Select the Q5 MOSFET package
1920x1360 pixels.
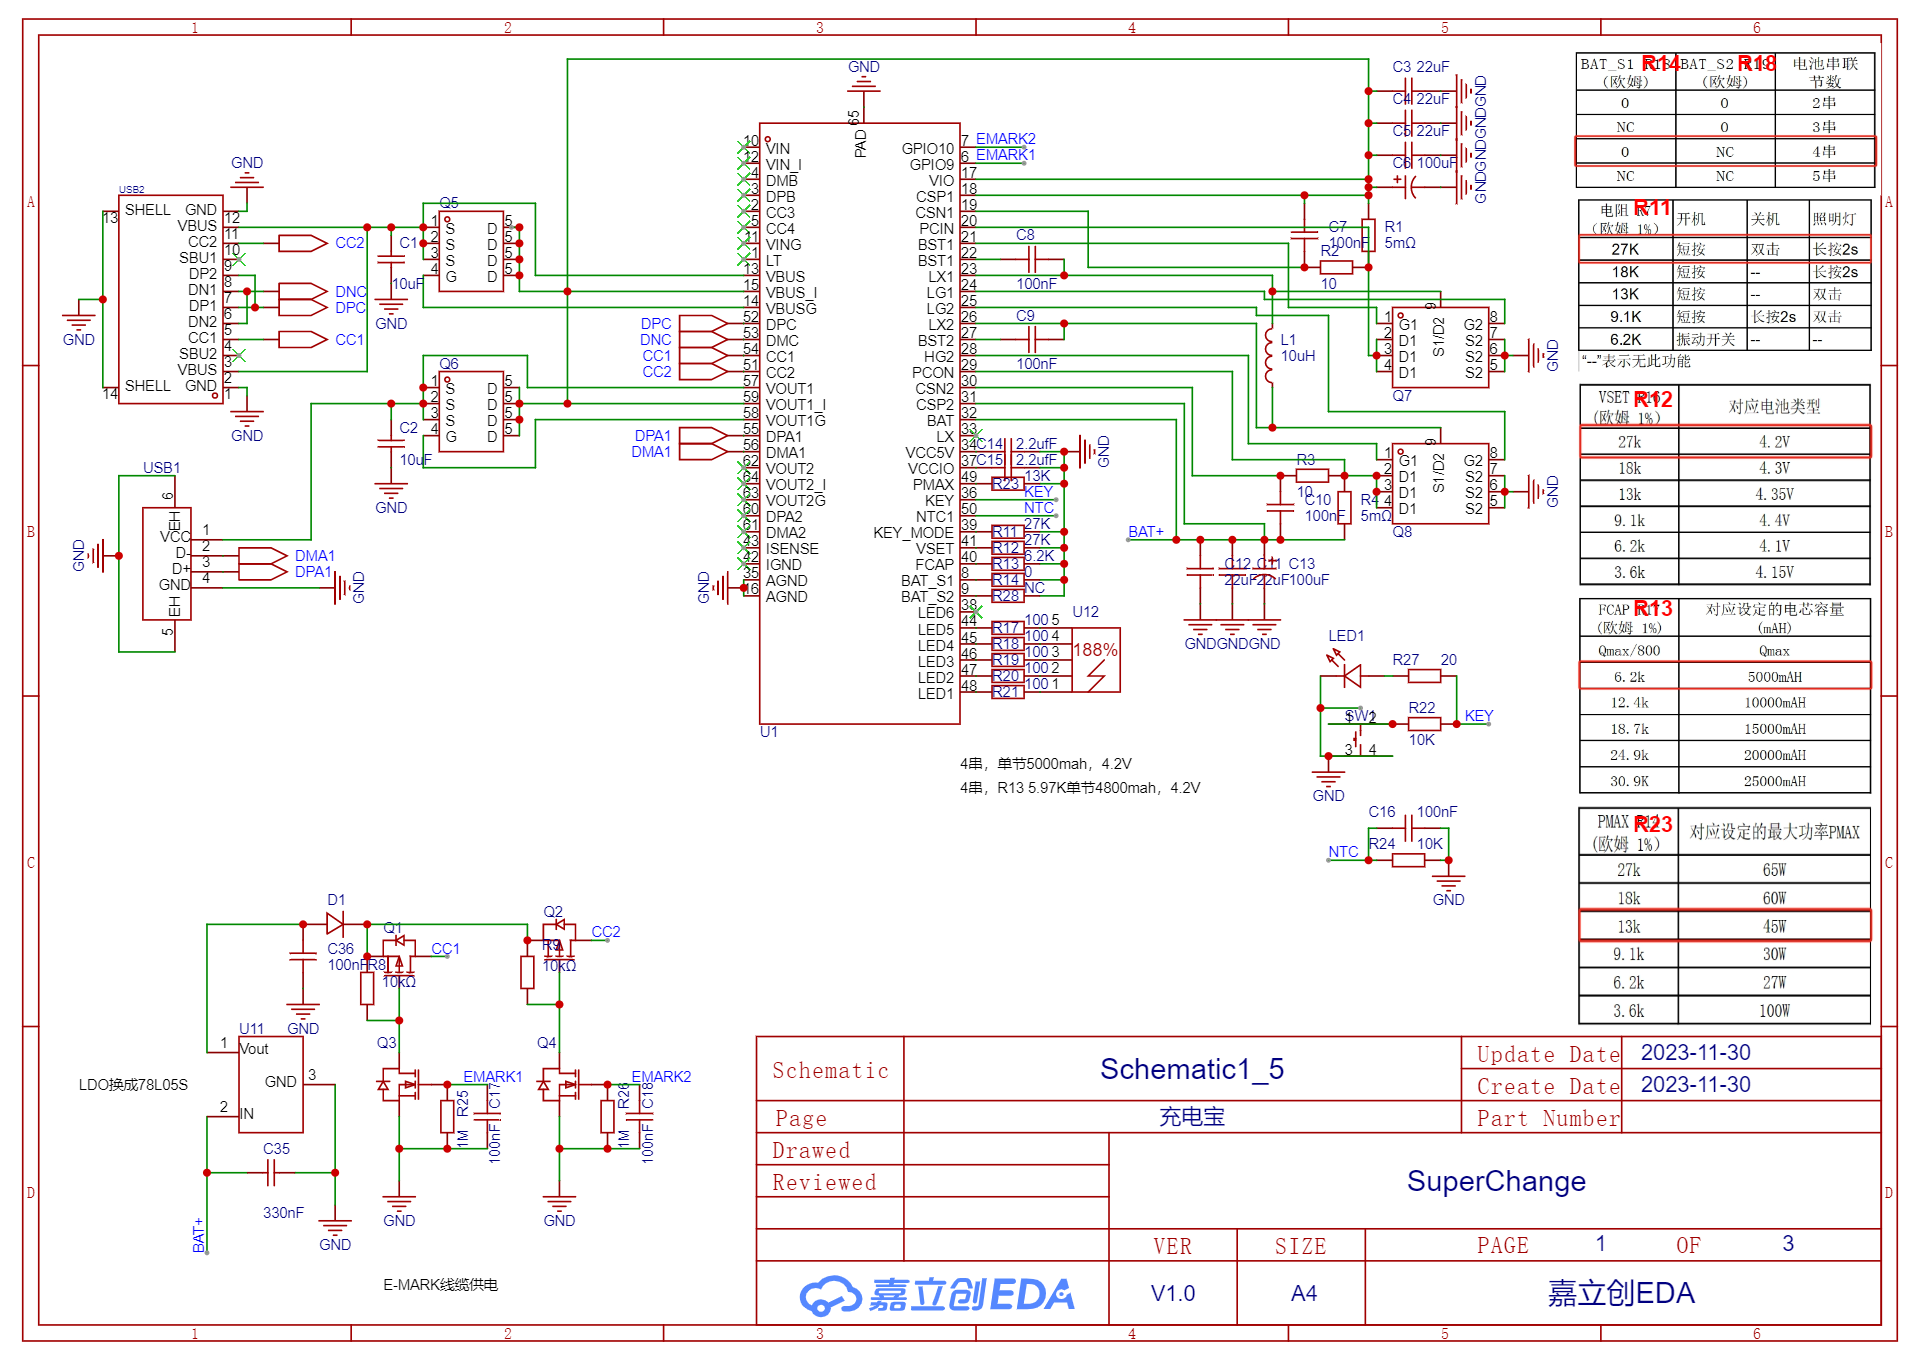click(471, 251)
